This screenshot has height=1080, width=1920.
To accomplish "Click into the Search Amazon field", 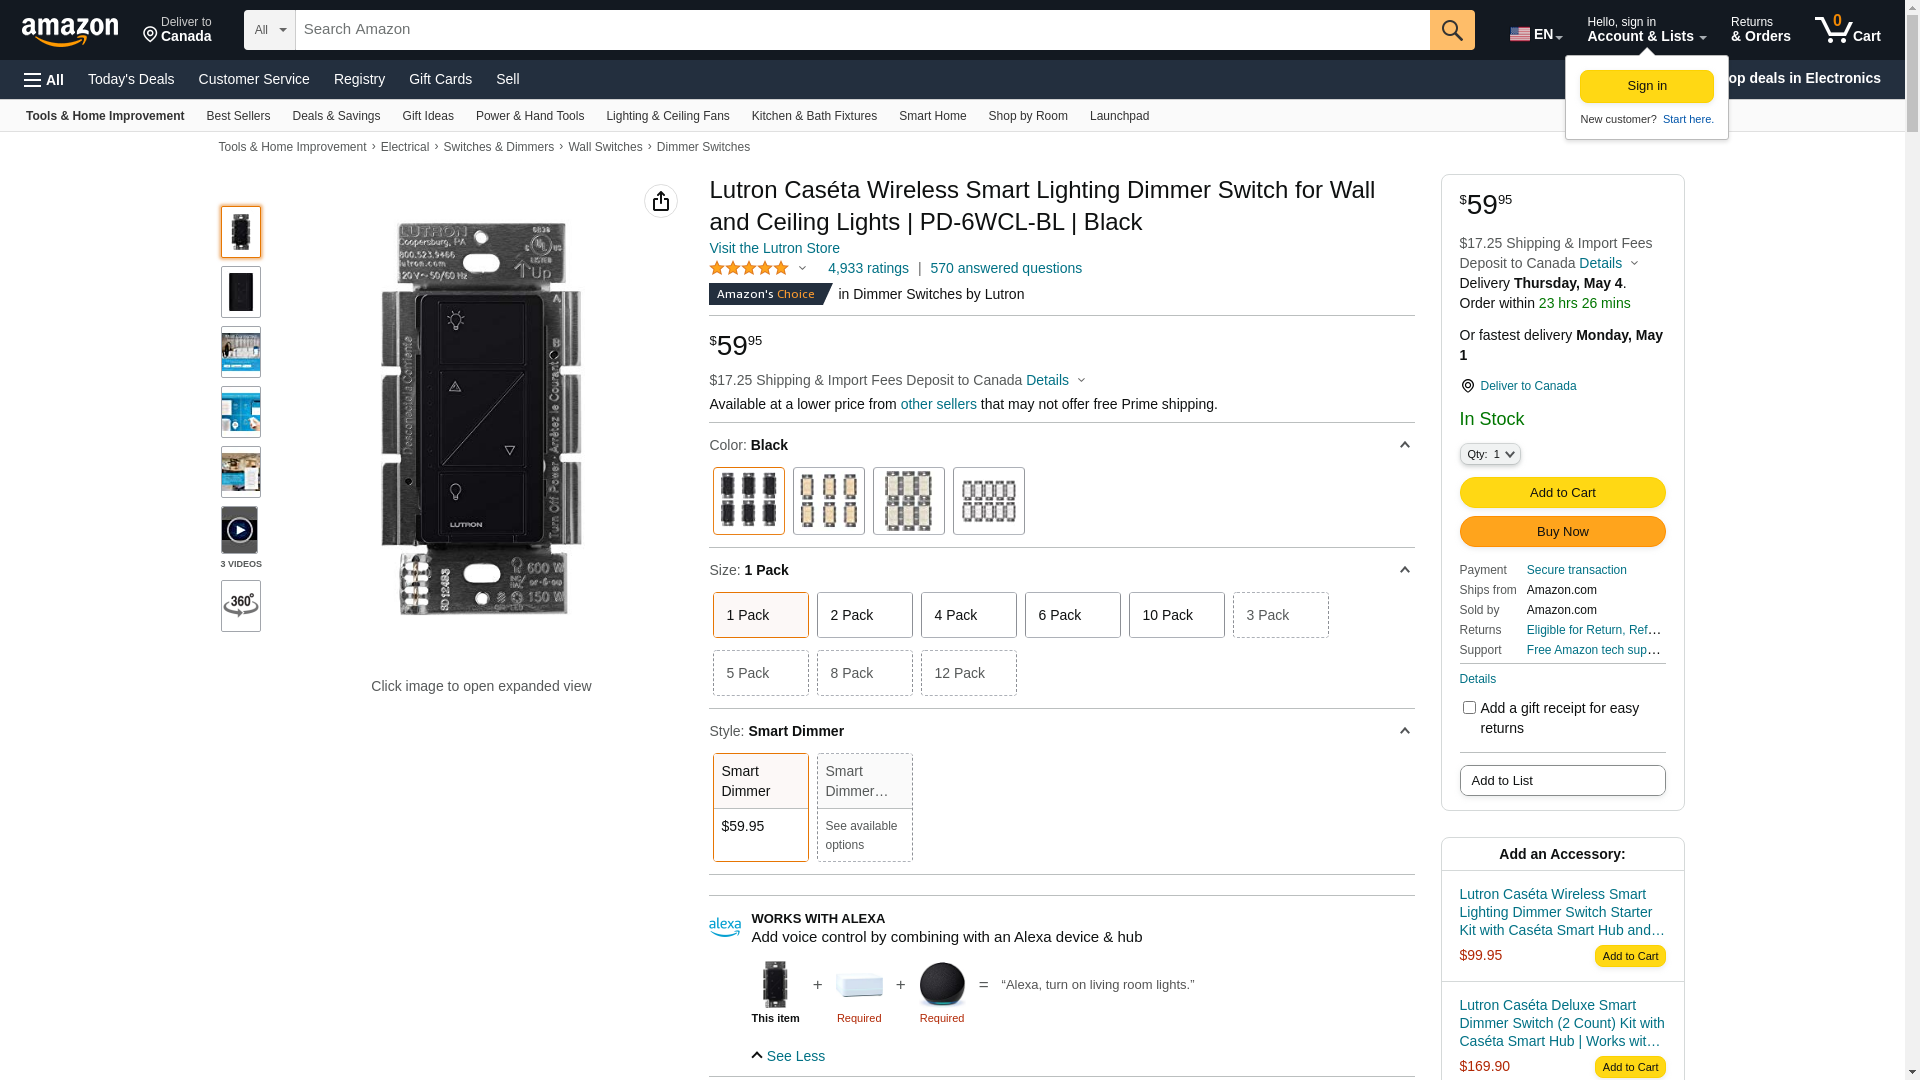I will tap(862, 30).
